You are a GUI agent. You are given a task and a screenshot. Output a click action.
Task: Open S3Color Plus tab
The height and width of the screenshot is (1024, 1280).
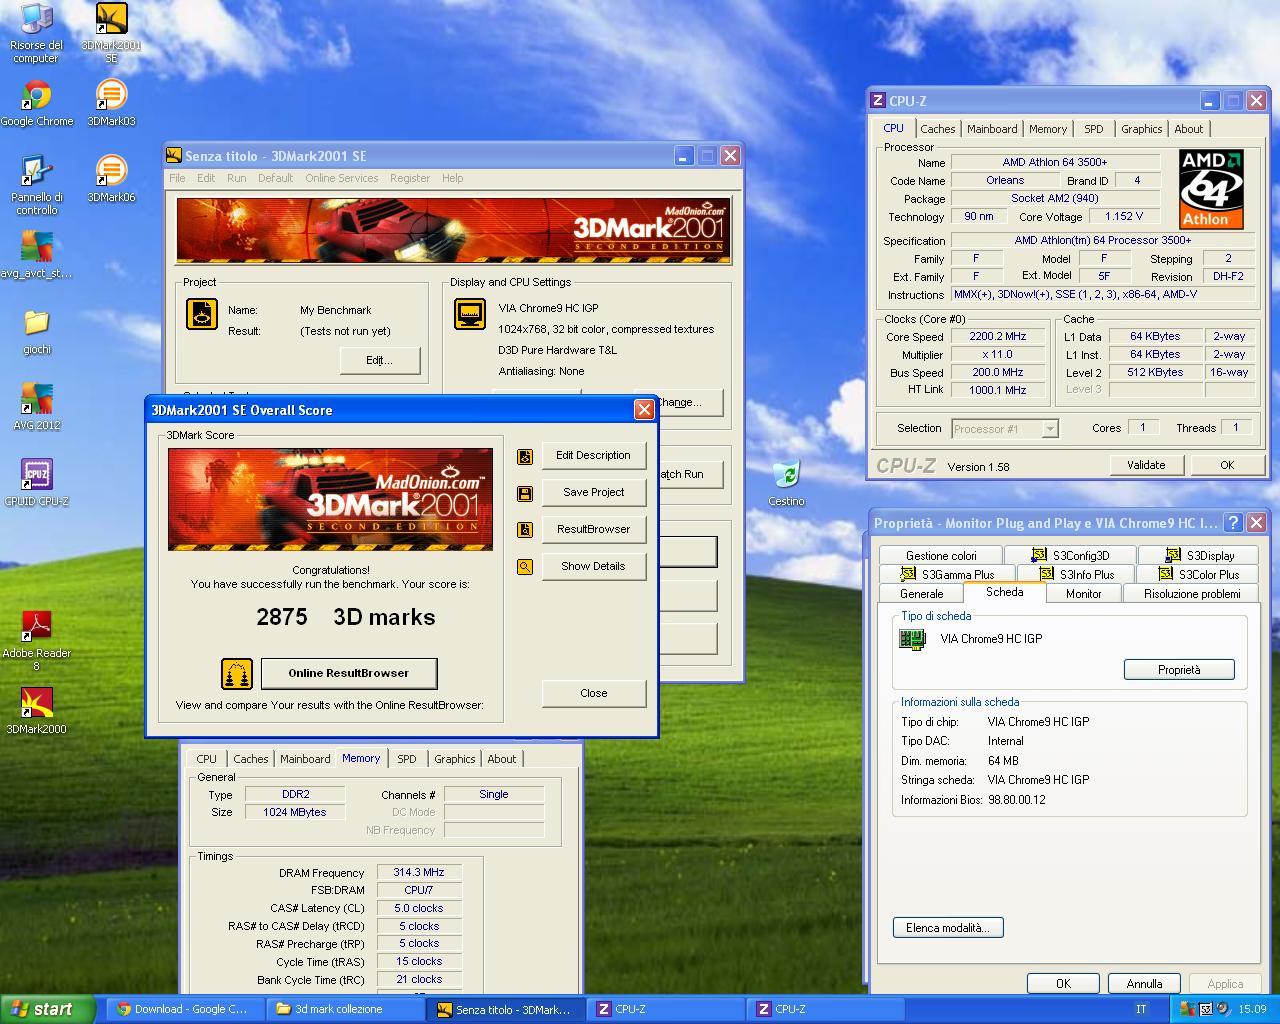tap(1199, 575)
